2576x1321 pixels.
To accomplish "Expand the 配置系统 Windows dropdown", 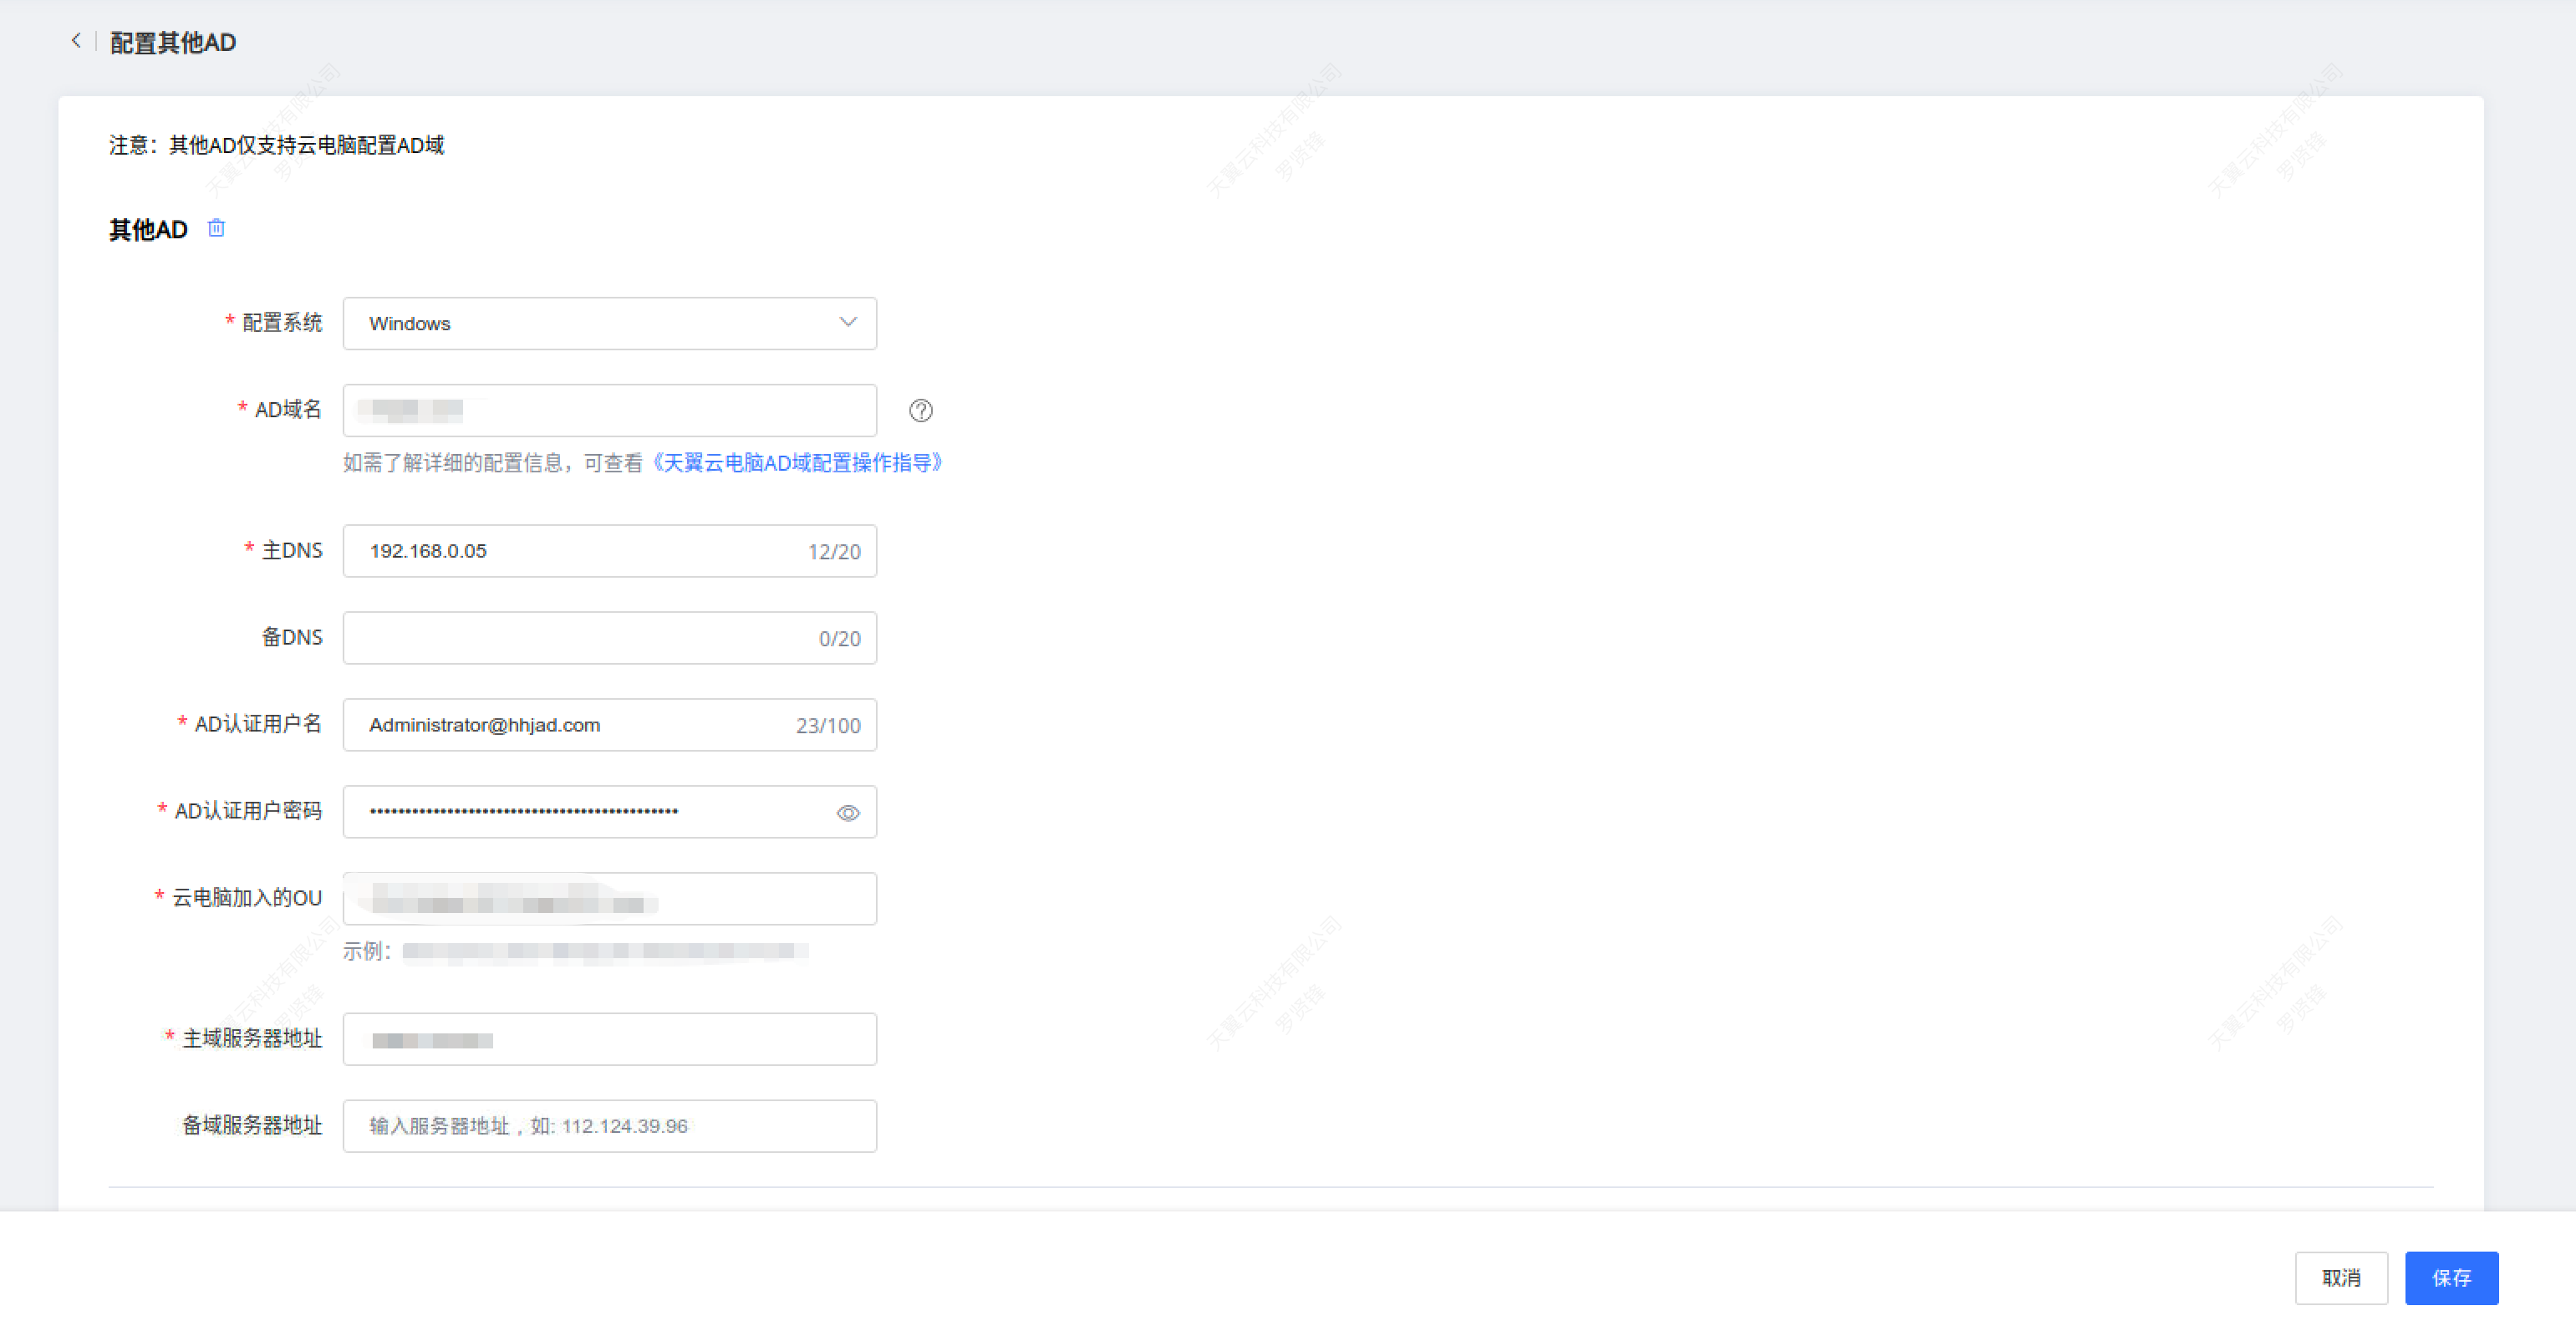I will coord(609,323).
